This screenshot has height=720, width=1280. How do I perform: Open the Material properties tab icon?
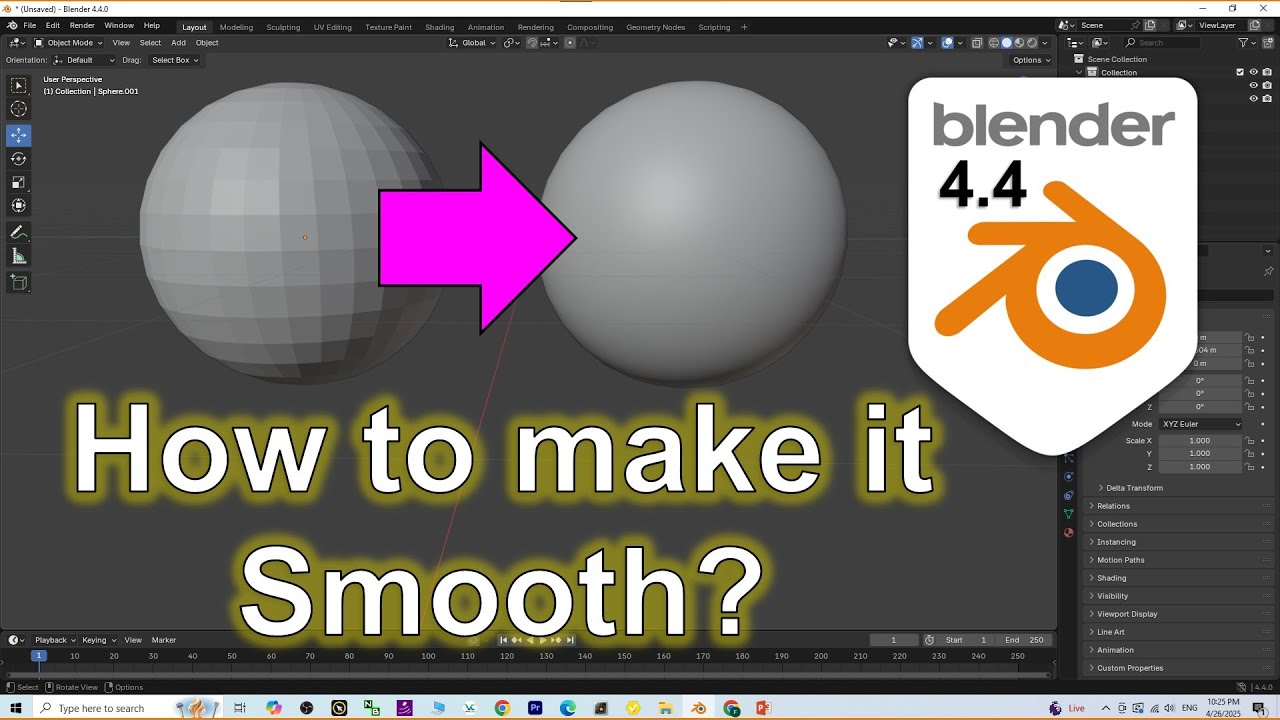point(1068,533)
